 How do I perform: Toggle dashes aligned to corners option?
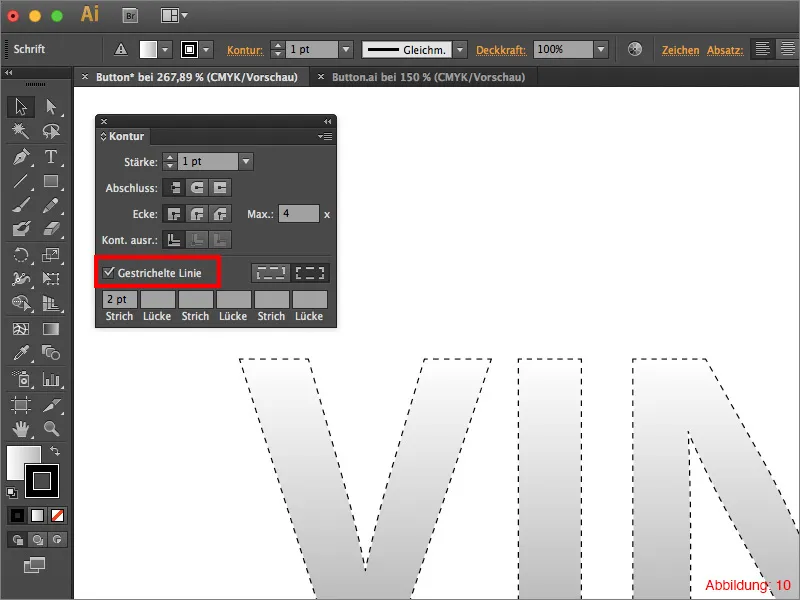310,273
